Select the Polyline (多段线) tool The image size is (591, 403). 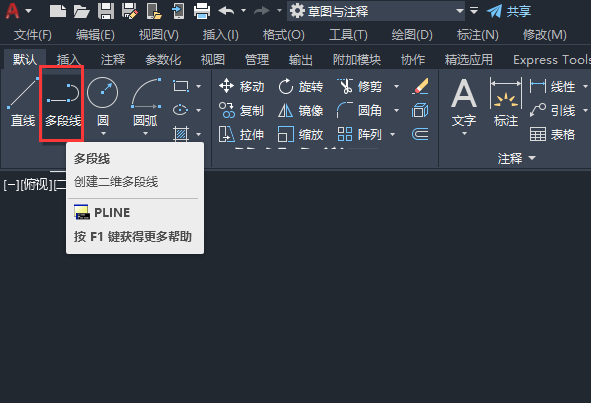click(62, 102)
